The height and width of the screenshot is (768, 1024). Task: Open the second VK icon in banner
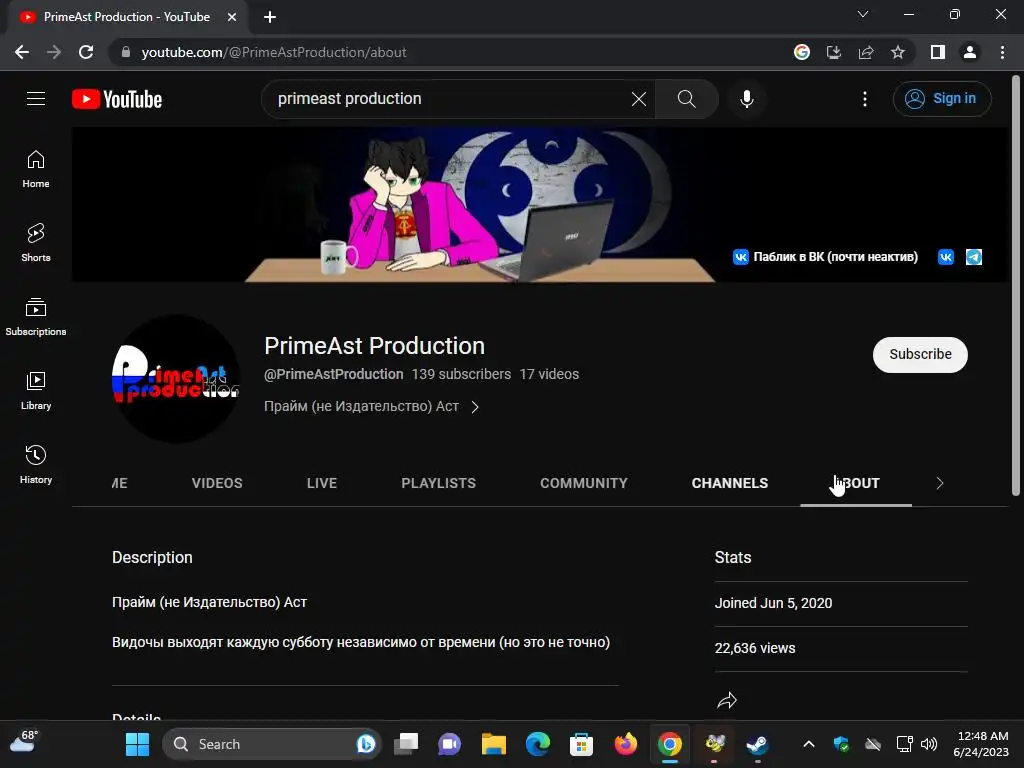point(946,257)
